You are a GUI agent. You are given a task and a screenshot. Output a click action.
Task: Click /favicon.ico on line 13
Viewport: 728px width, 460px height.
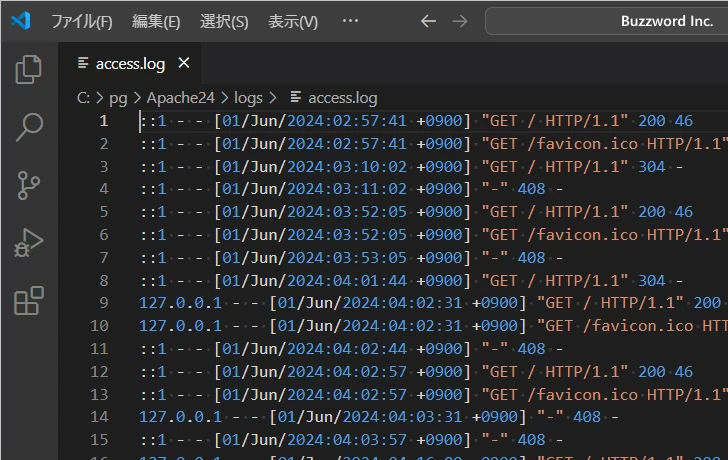point(583,395)
